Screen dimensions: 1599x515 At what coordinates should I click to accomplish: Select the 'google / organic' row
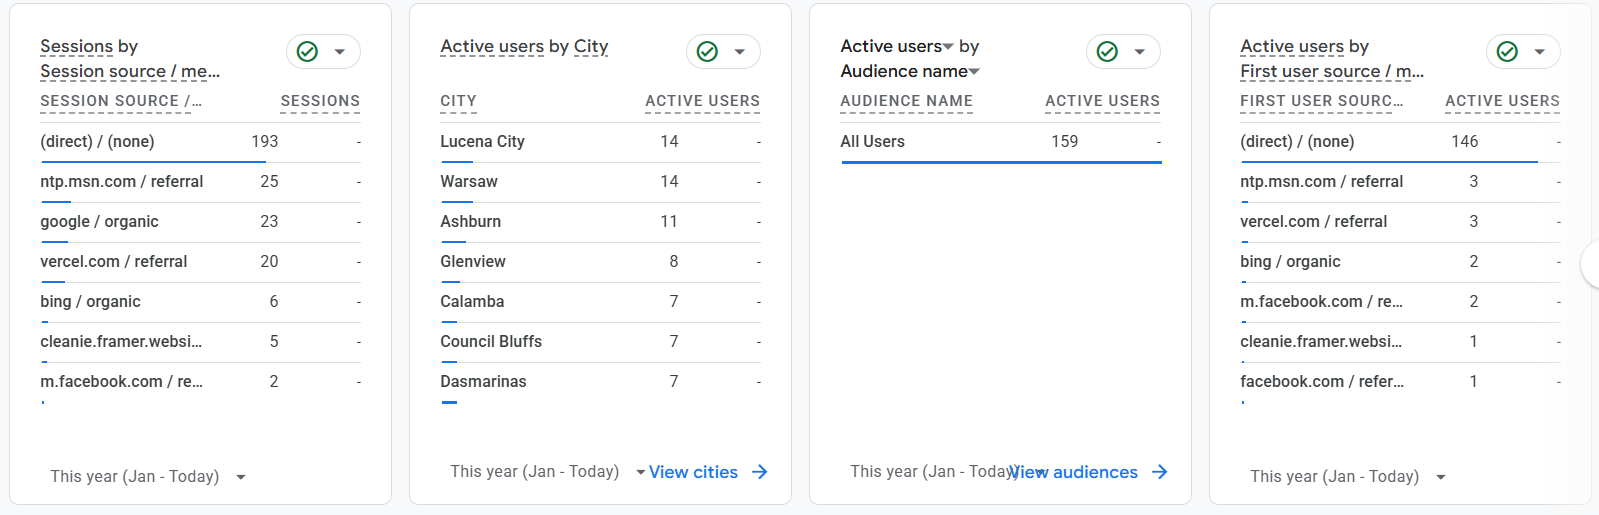point(200,222)
